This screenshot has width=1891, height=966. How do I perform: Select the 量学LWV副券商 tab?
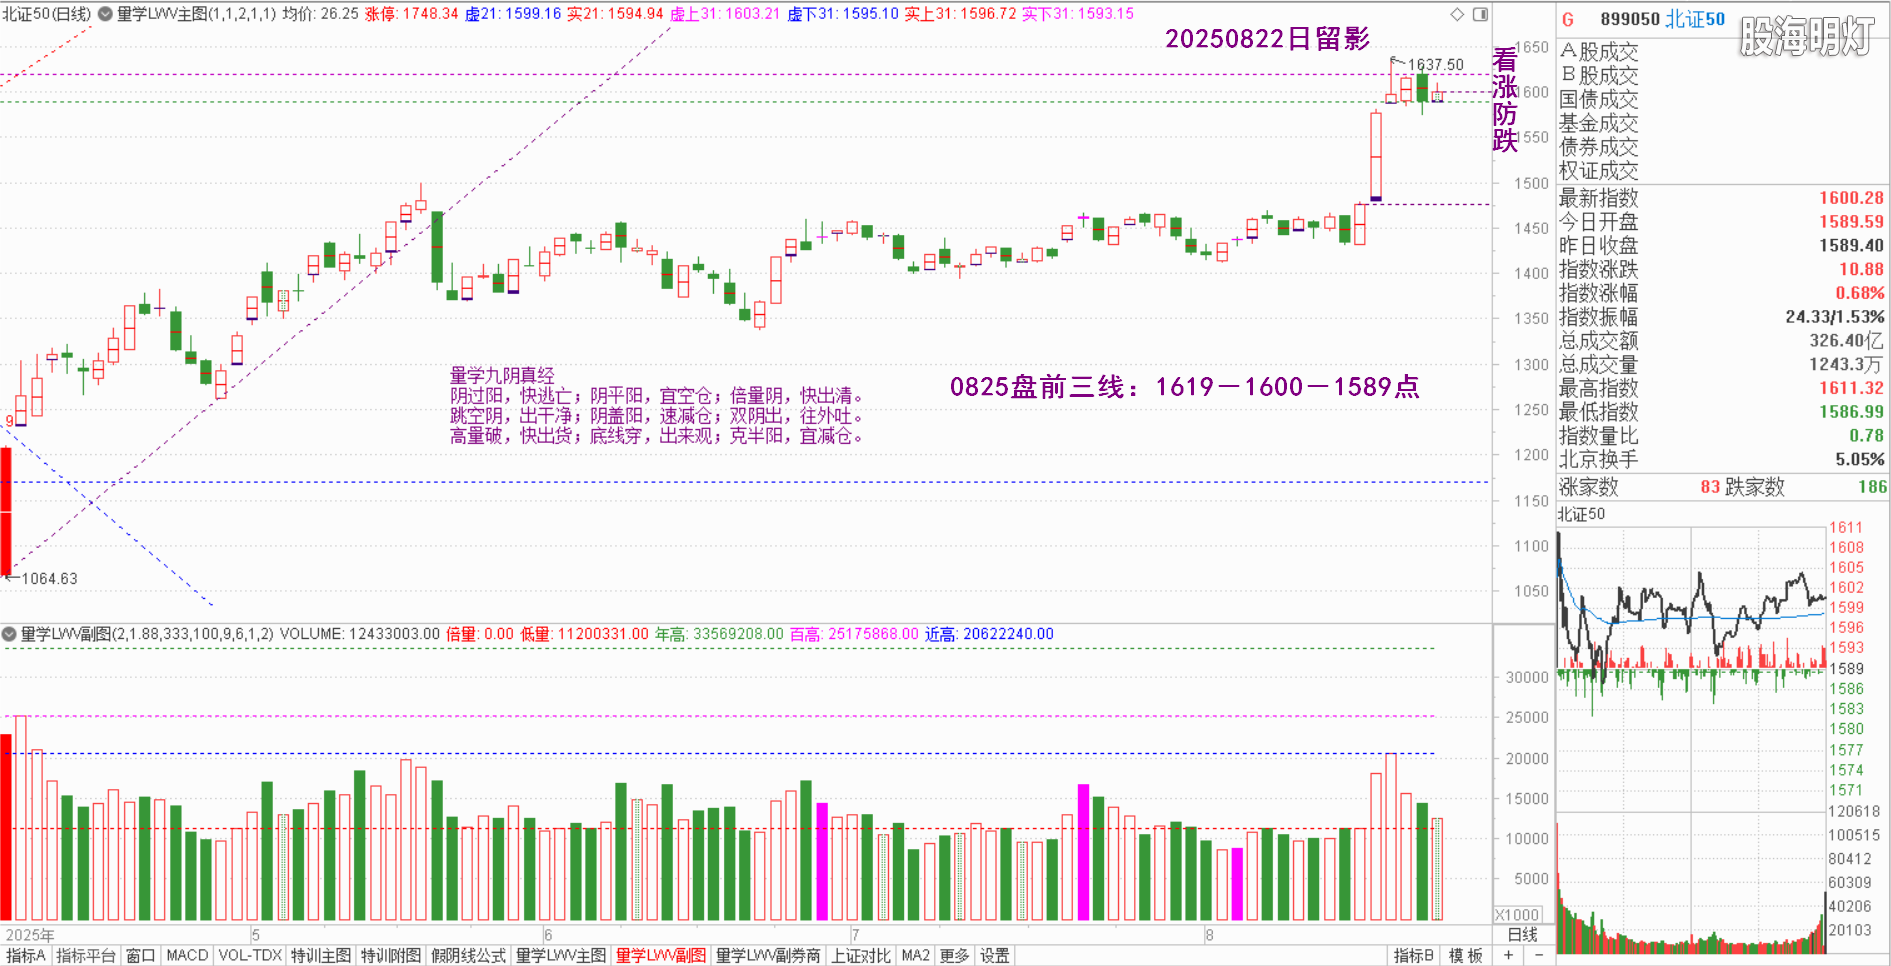click(768, 955)
